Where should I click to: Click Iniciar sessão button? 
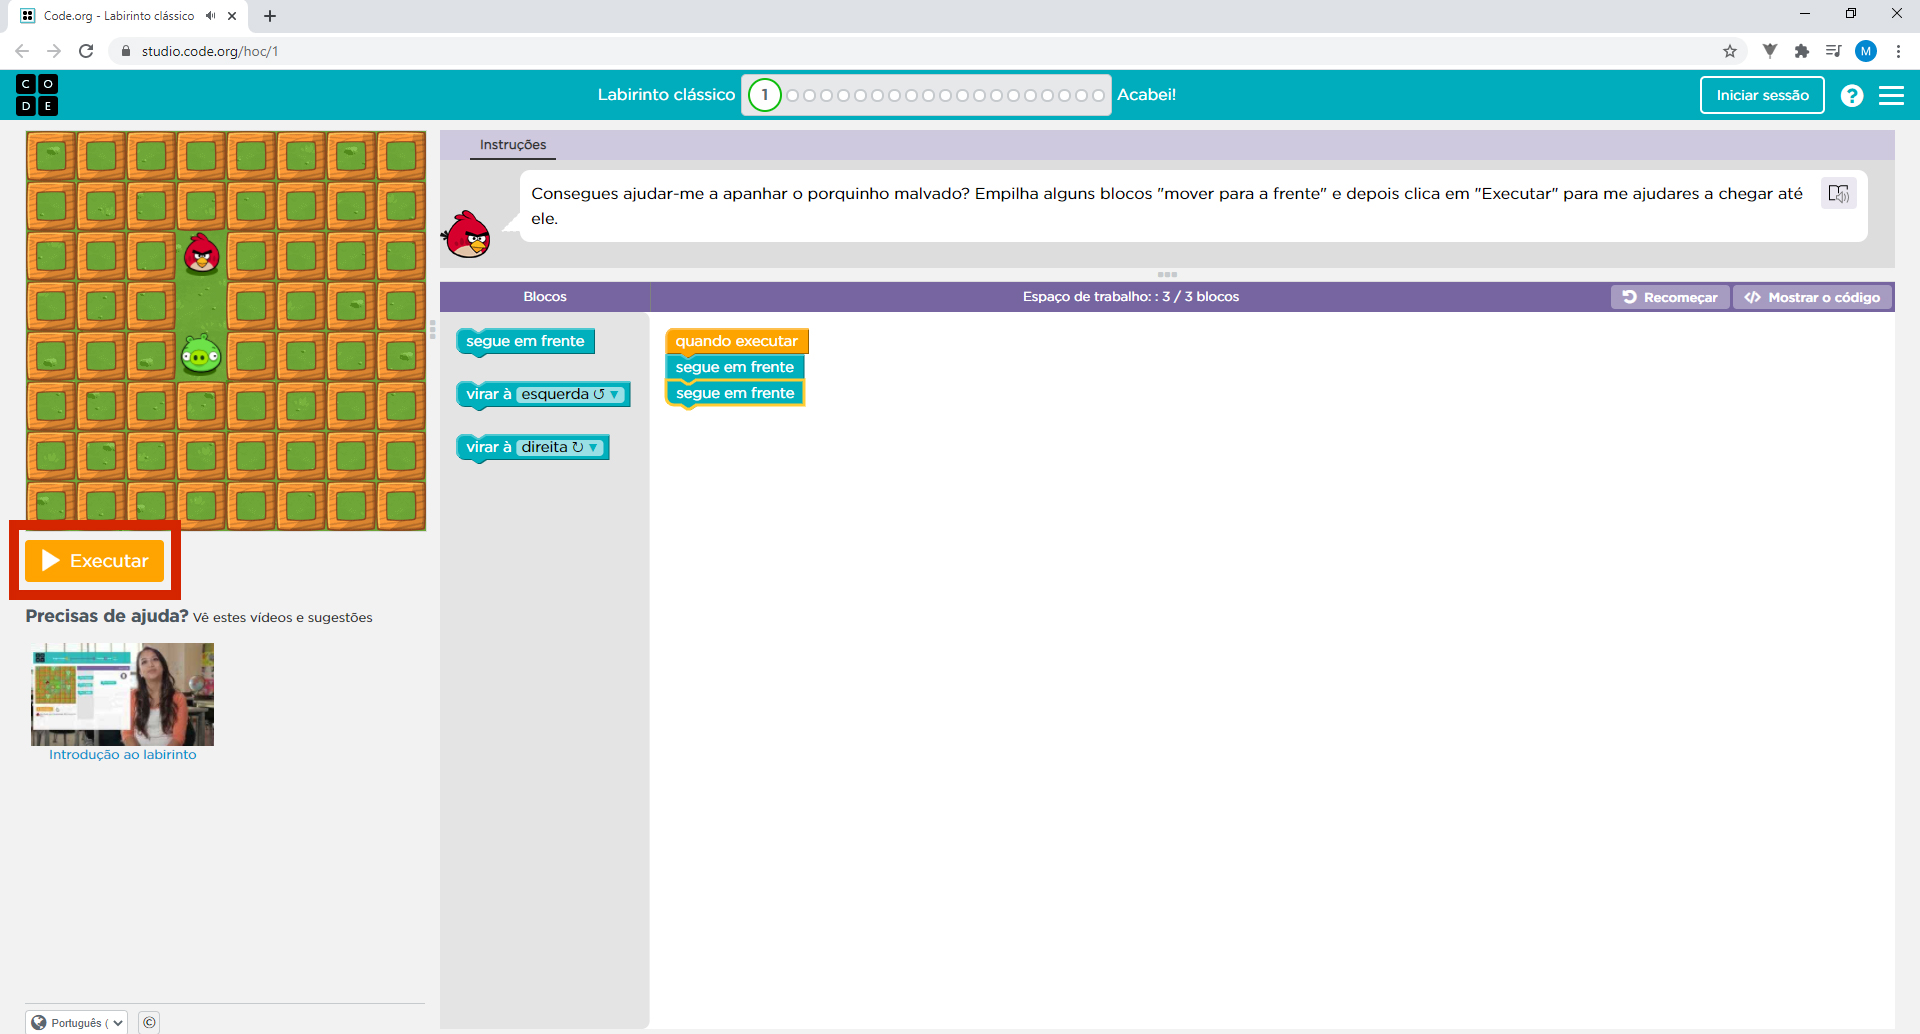pyautogui.click(x=1762, y=95)
